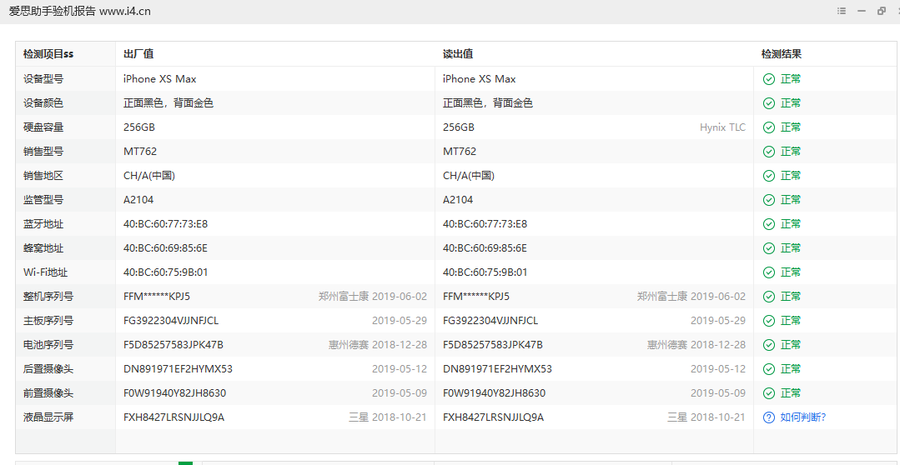The width and height of the screenshot is (900, 465).
Task: Click 正面黑色，背面金色 in 出厂值 column
Action: pos(168,103)
